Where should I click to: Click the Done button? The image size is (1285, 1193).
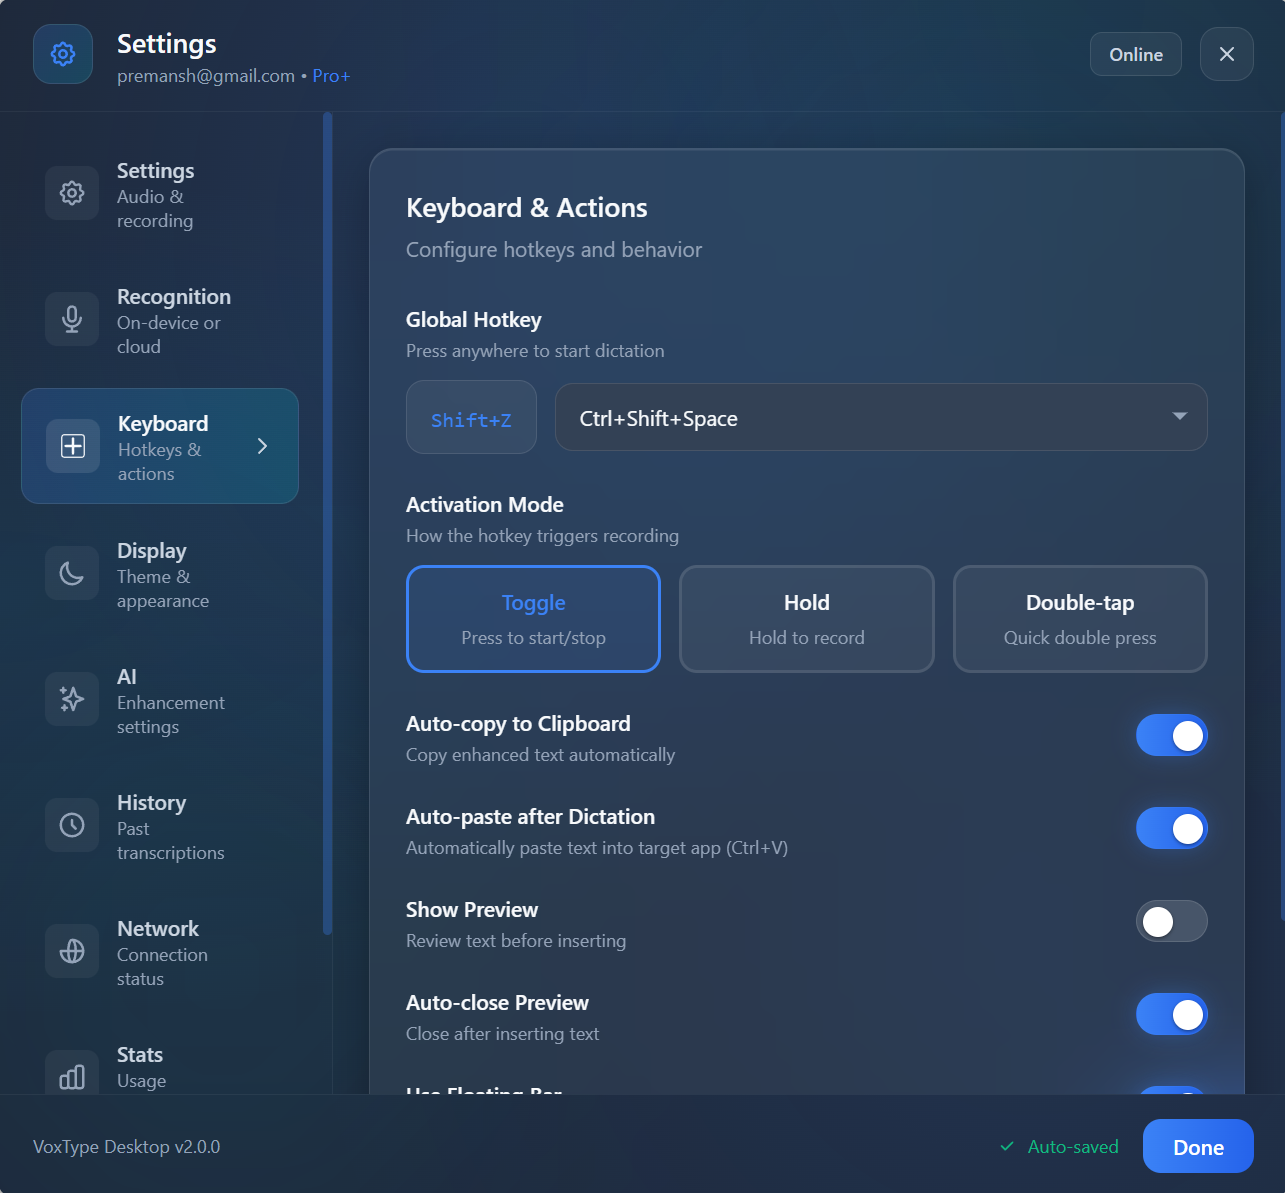click(1197, 1146)
